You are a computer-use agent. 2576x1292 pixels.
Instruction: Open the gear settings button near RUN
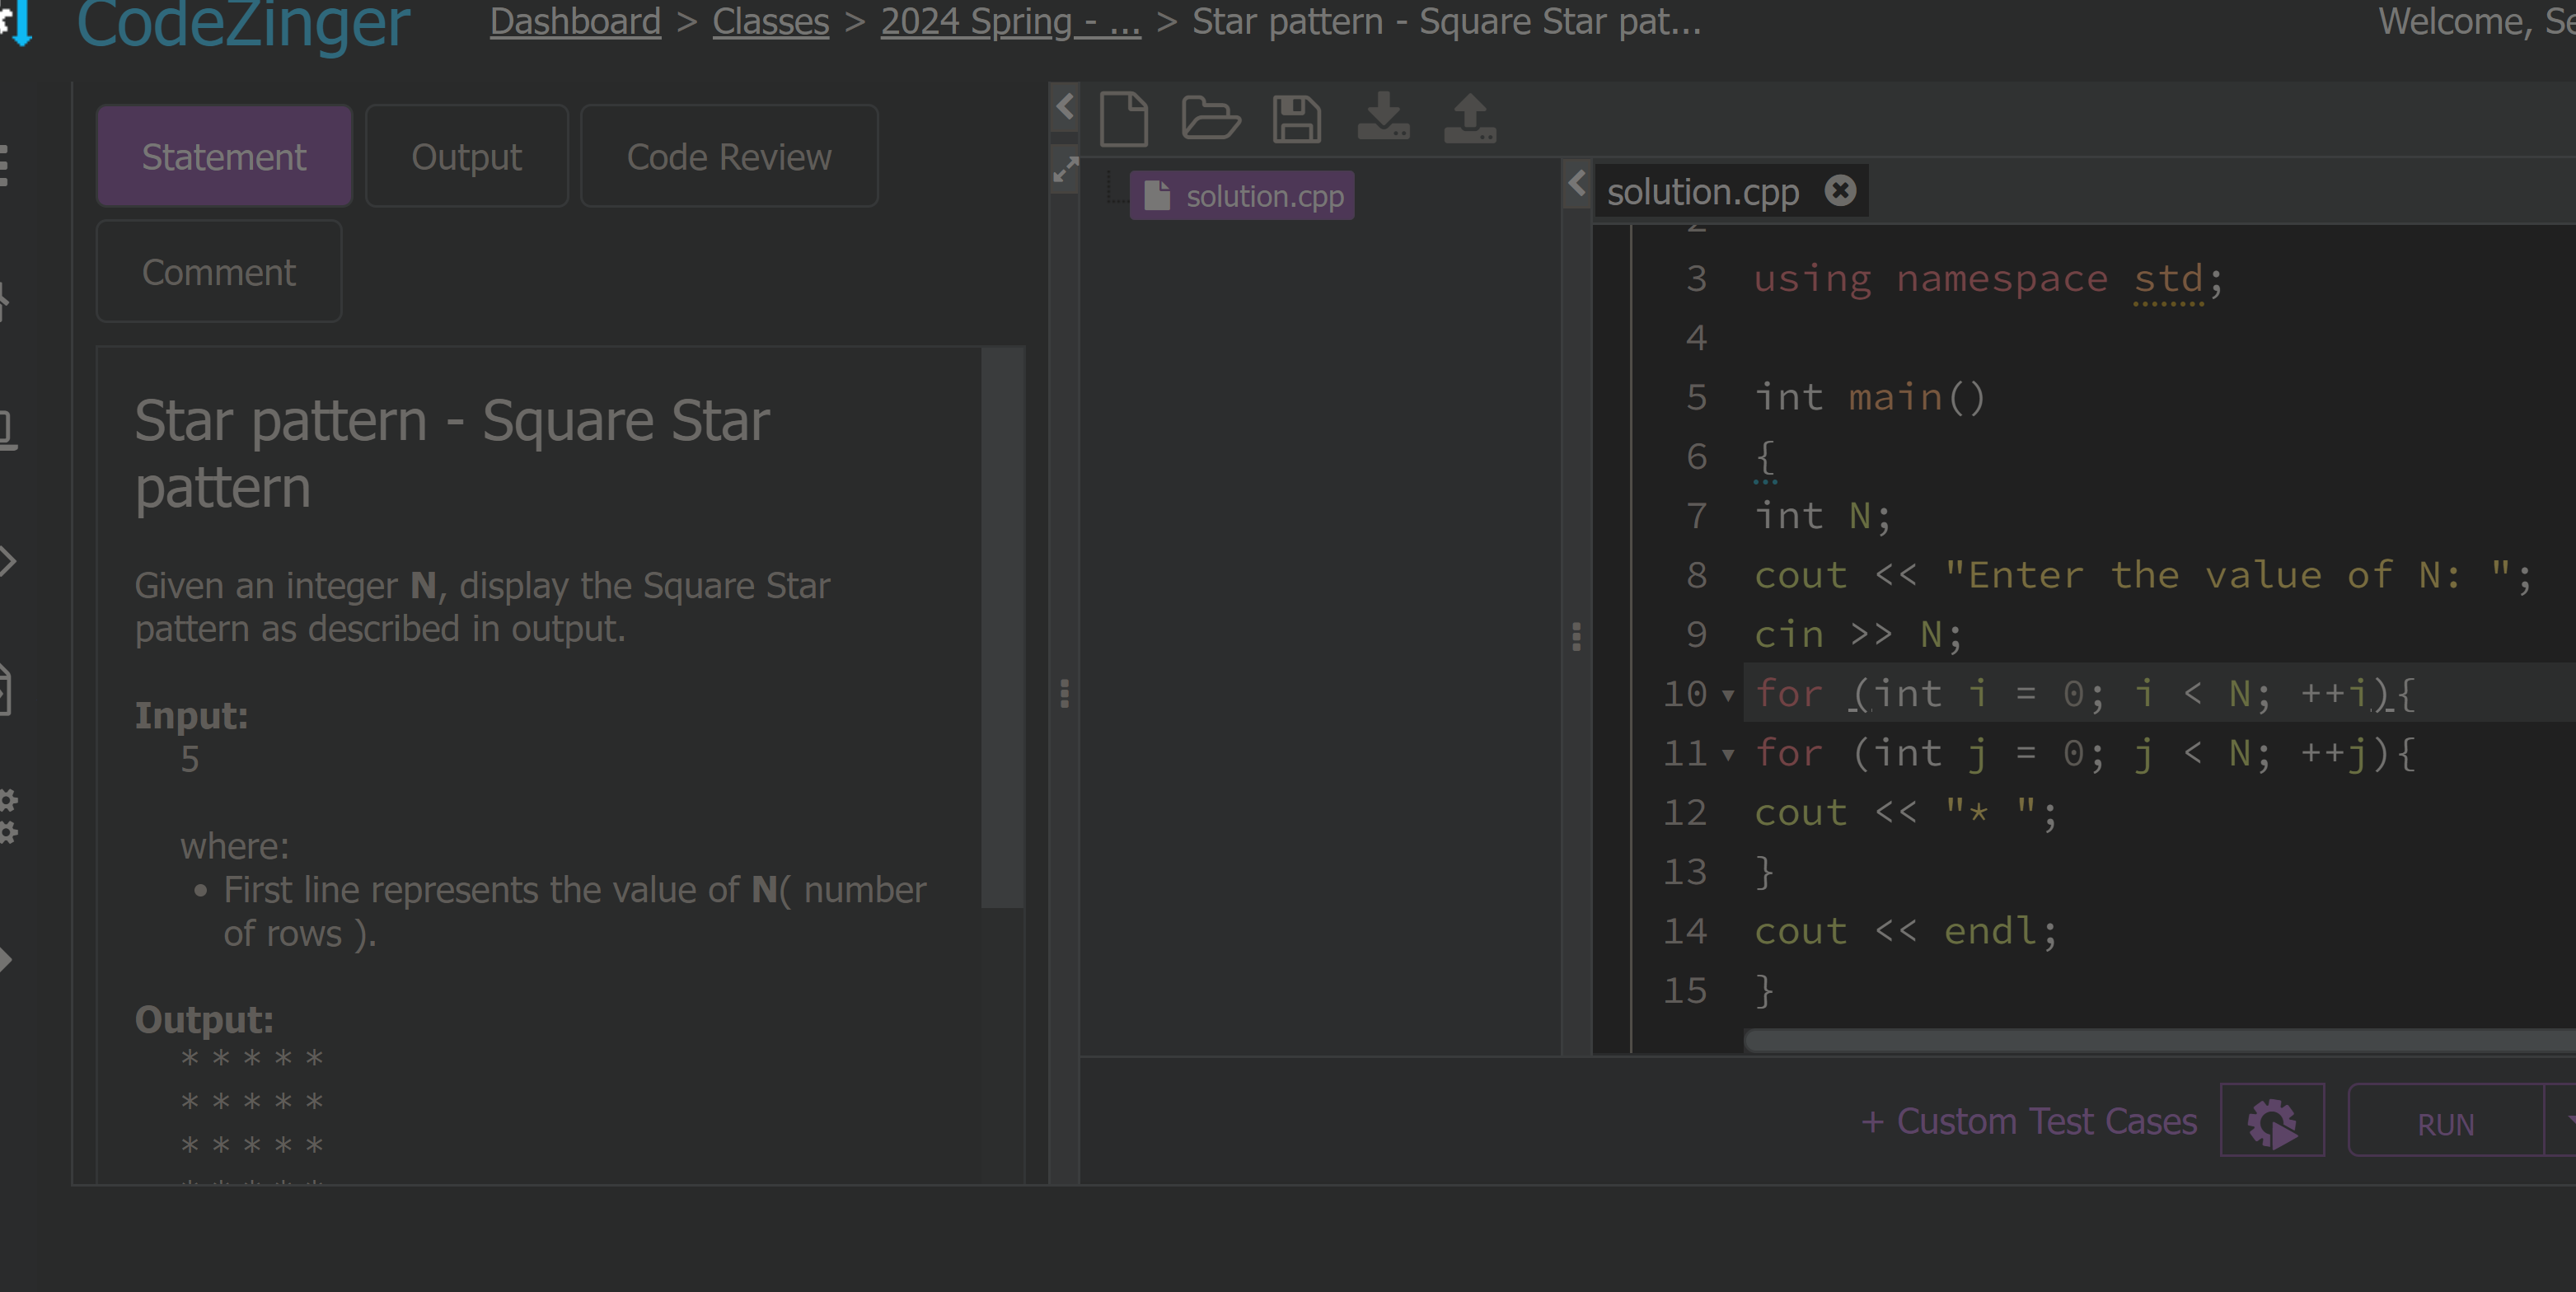2271,1121
